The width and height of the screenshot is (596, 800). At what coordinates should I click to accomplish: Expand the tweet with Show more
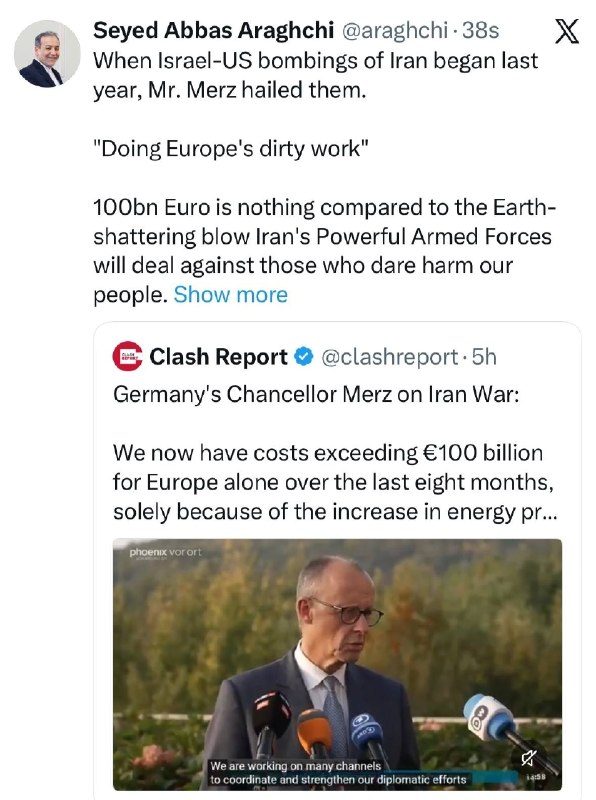pos(231,295)
